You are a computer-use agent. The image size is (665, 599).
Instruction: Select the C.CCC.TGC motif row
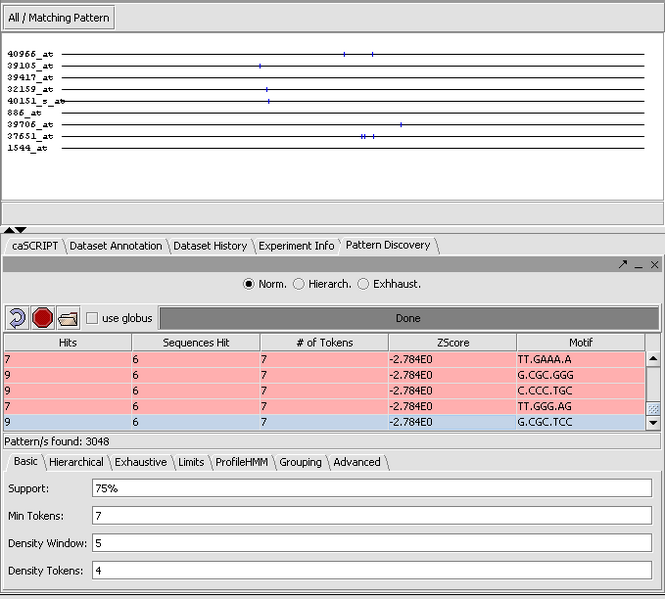point(324,391)
